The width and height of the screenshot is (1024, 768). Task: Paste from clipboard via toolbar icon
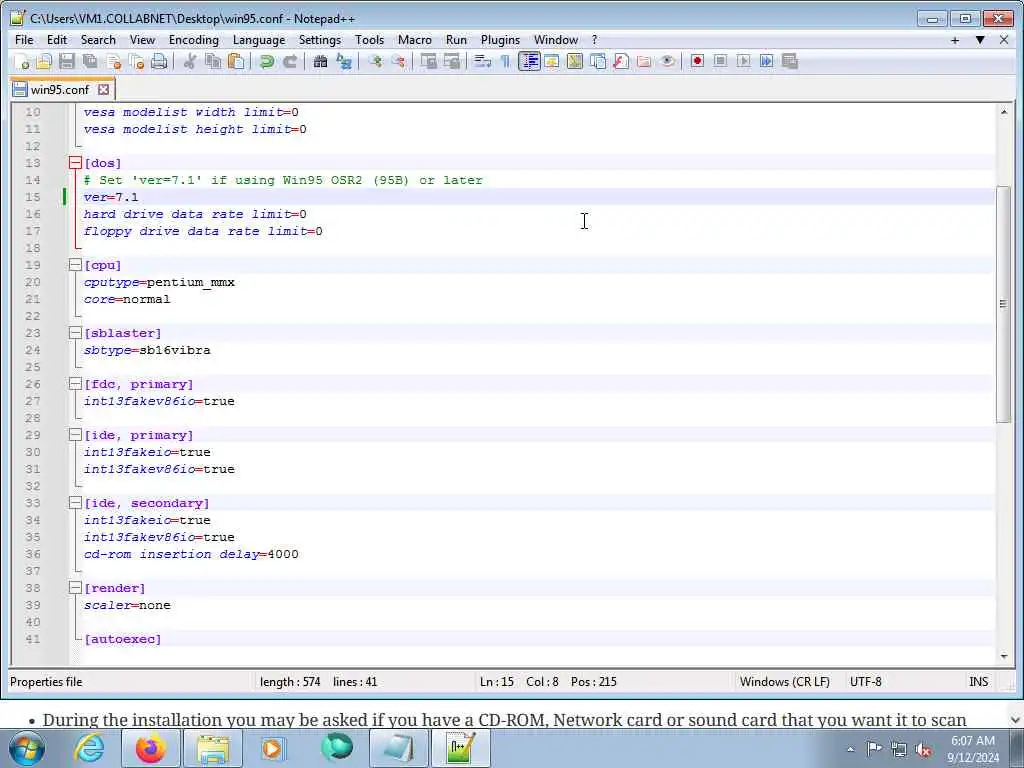pos(236,61)
